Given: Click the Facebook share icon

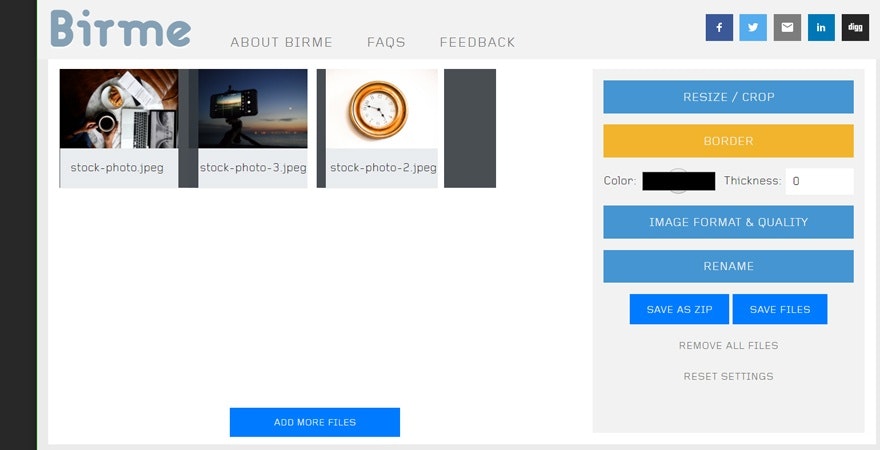Looking at the screenshot, I should [719, 27].
